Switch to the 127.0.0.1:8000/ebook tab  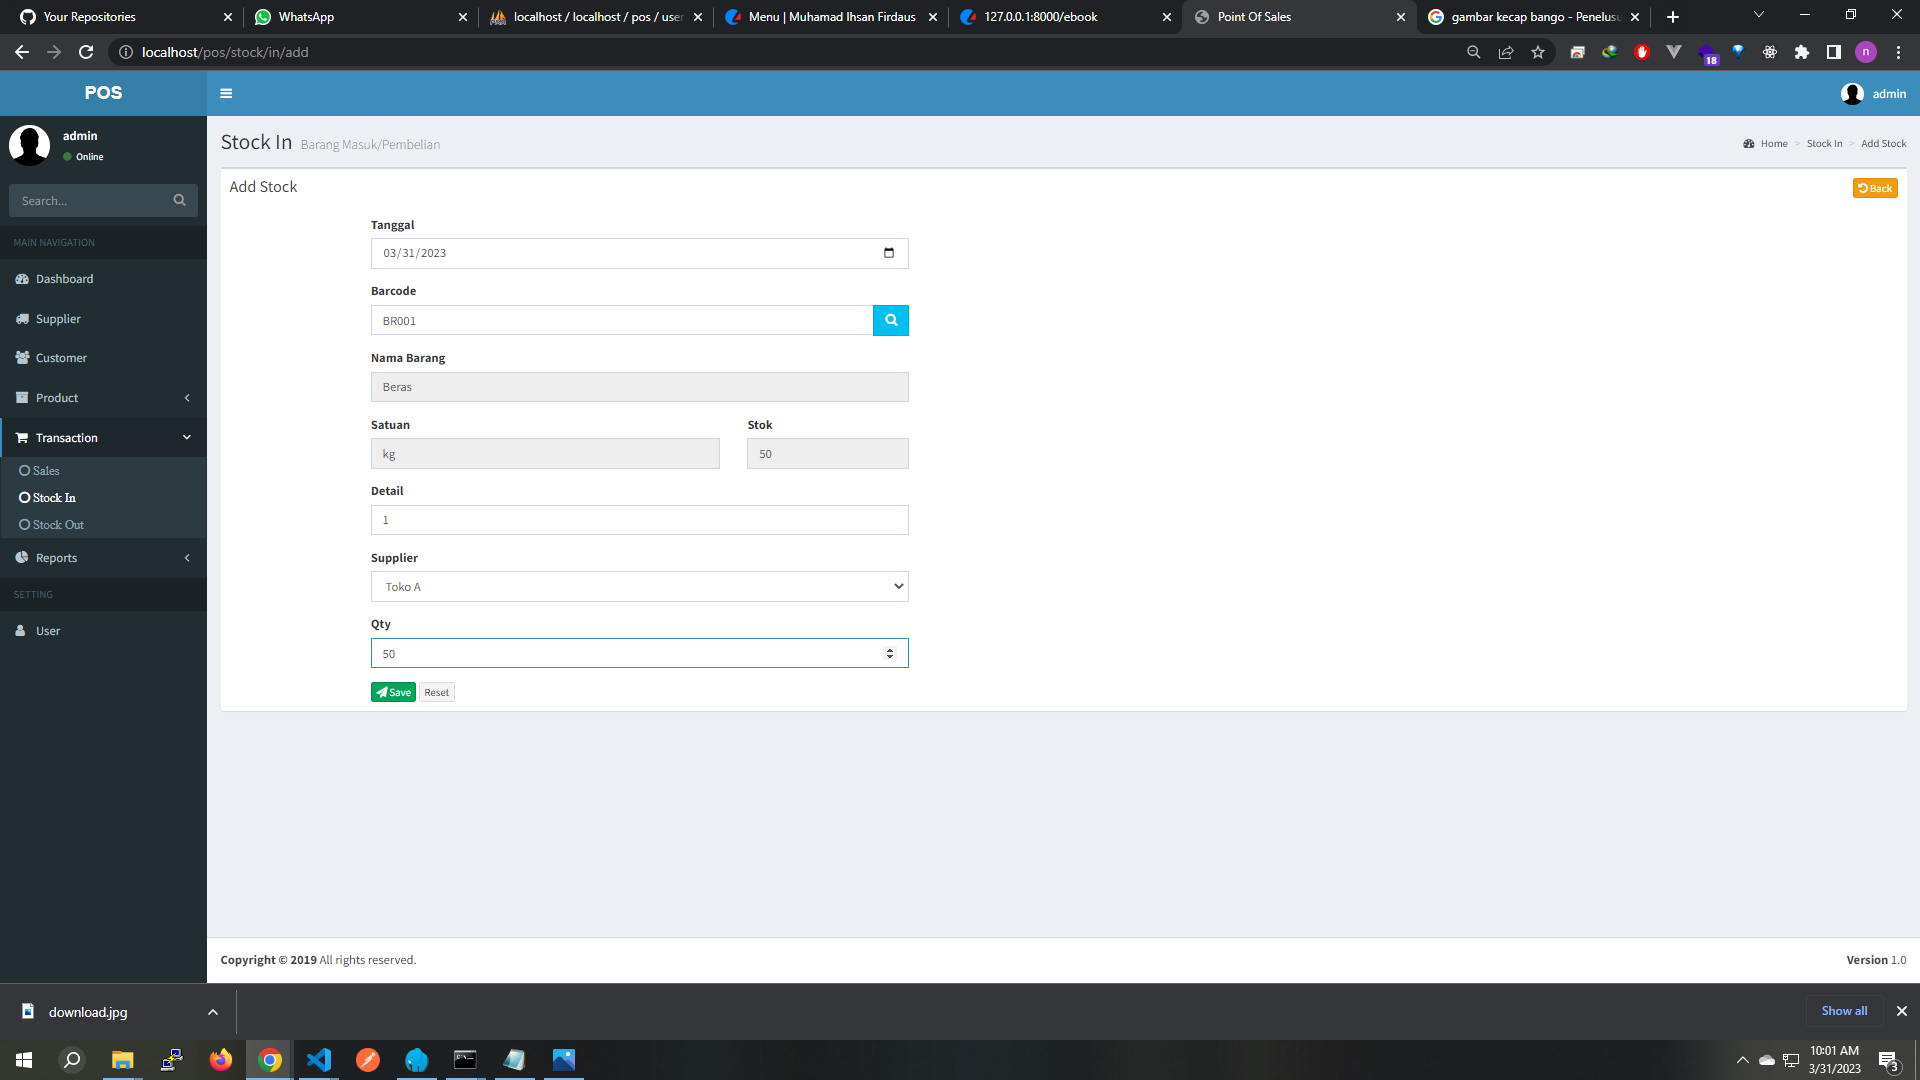pos(1065,17)
